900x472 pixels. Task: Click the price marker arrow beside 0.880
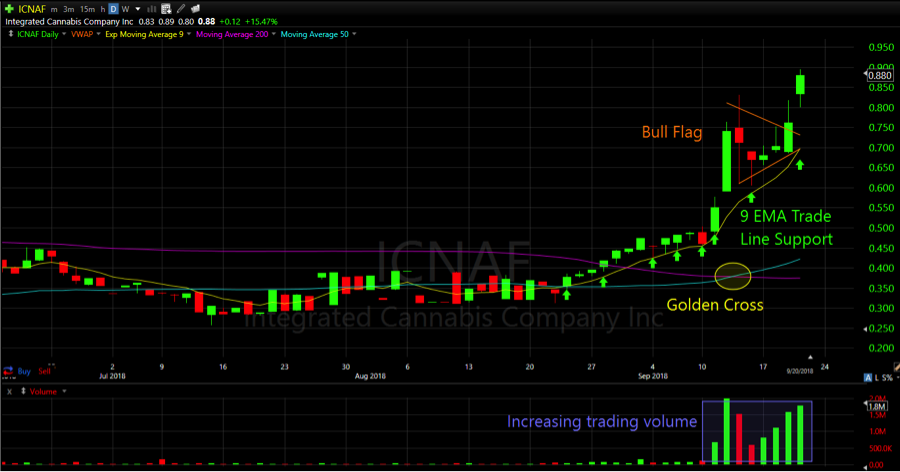866,74
